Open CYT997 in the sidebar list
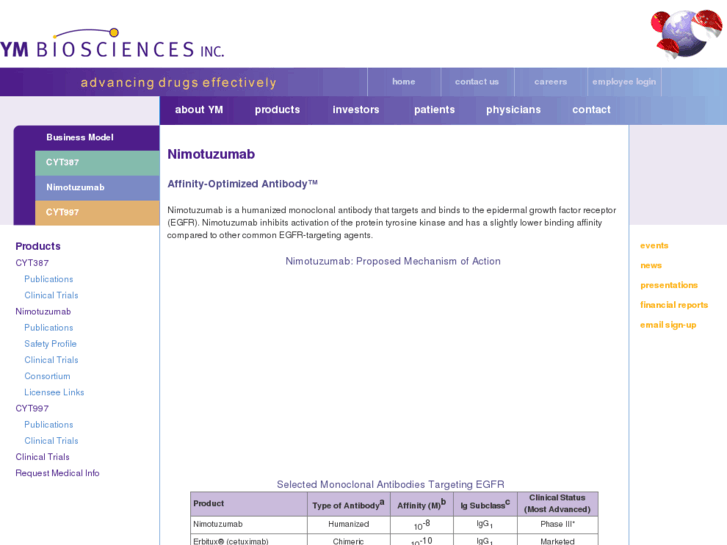The height and width of the screenshot is (545, 727). click(32, 409)
